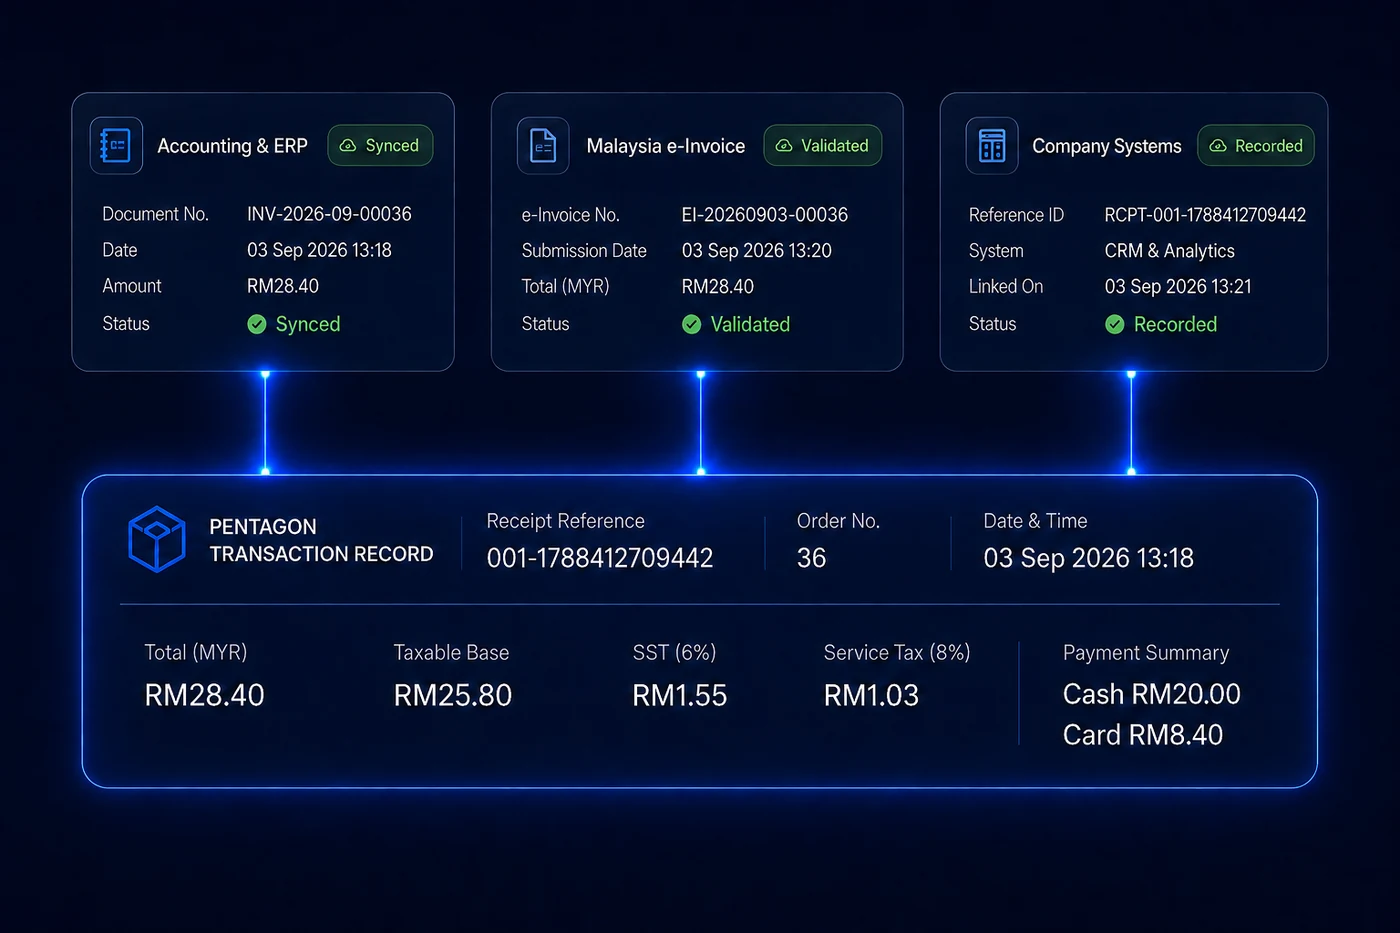Screen dimensions: 1400x933
Task: Click the Recorded badge in Company Systems card
Action: click(1256, 146)
